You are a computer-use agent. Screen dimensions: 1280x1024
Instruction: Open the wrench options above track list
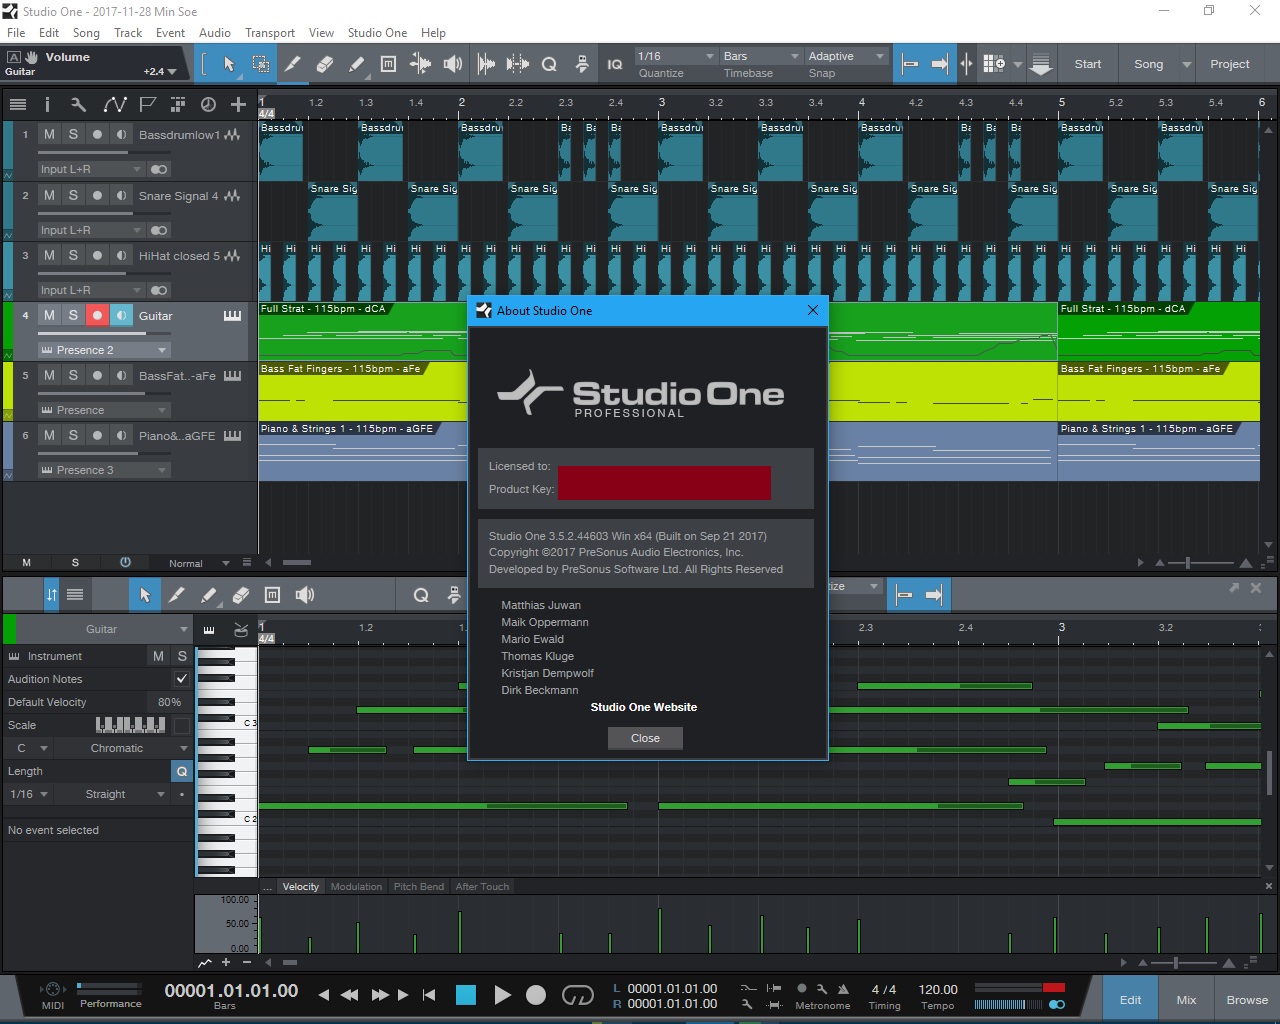79,104
